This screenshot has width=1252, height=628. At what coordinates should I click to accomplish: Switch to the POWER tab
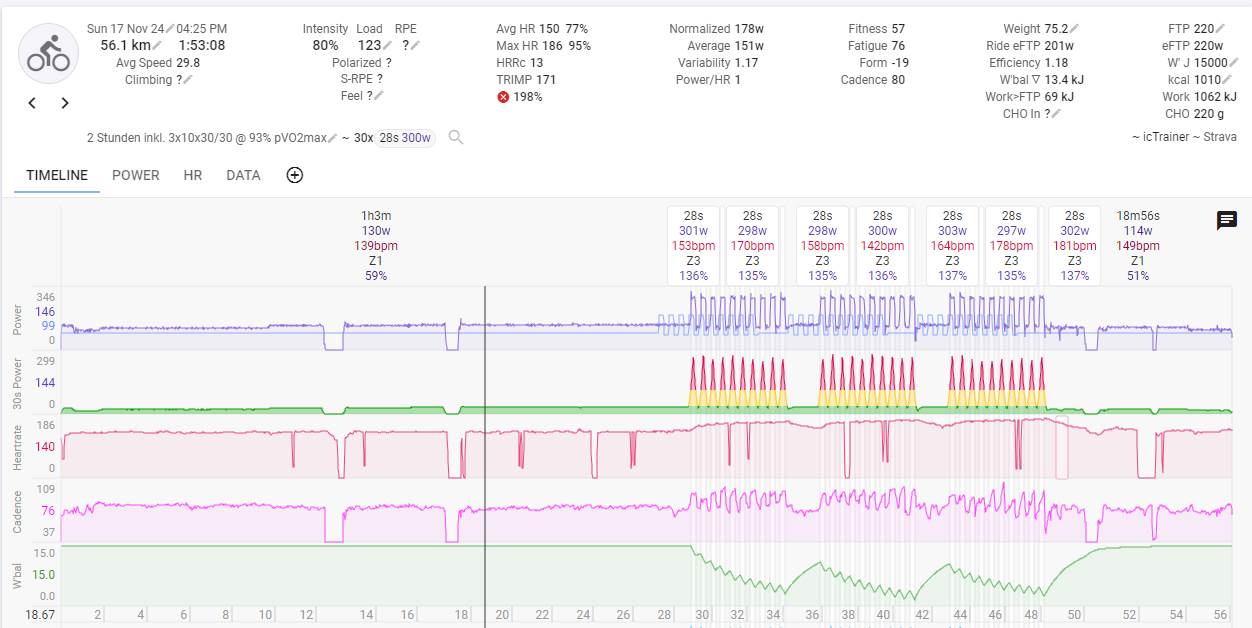135,175
